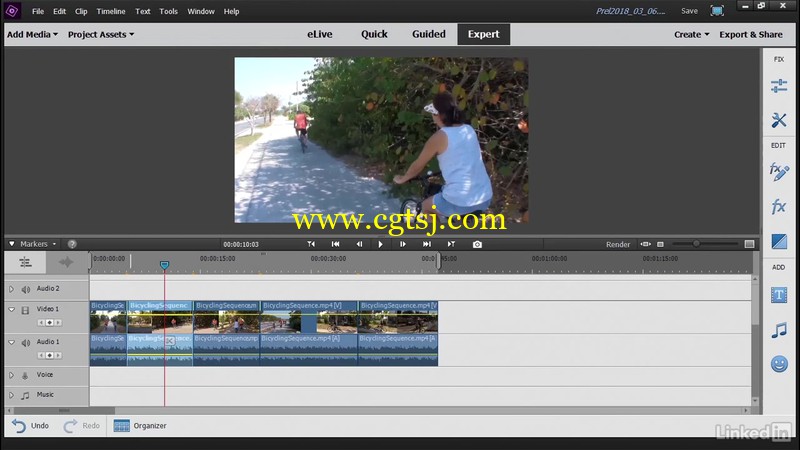Viewport: 800px width, 450px height.
Task: Step back one frame
Action: (359, 244)
